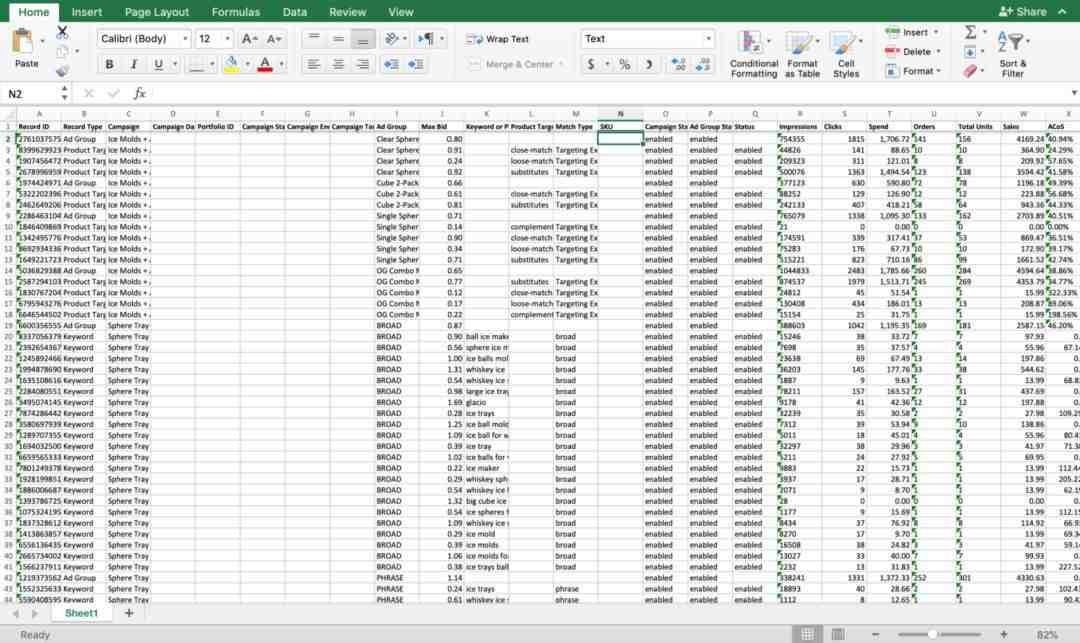Click the insert function fx icon
The height and width of the screenshot is (643, 1080).
click(x=140, y=93)
